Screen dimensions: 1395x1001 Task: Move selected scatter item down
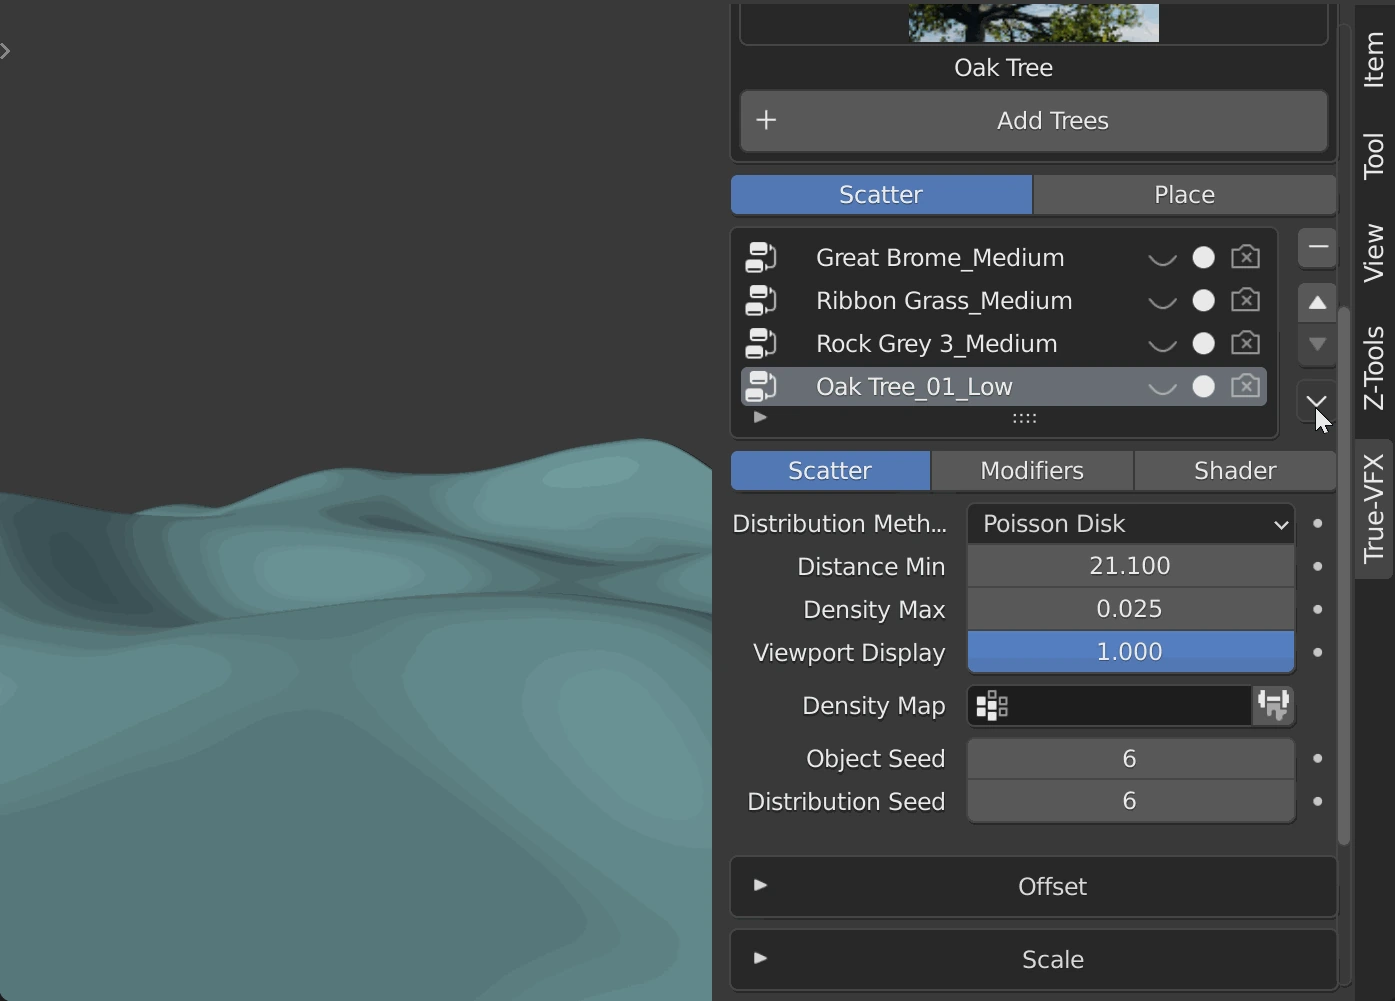(1317, 344)
